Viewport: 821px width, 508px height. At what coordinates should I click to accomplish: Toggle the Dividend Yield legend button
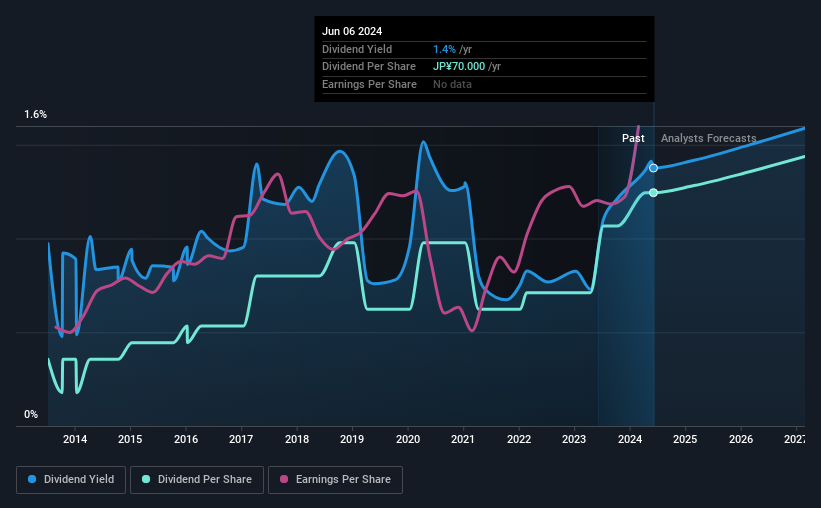coord(71,480)
